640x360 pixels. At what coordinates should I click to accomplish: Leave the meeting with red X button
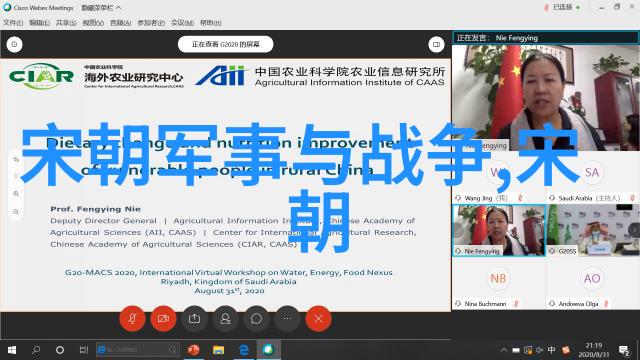tap(318, 319)
